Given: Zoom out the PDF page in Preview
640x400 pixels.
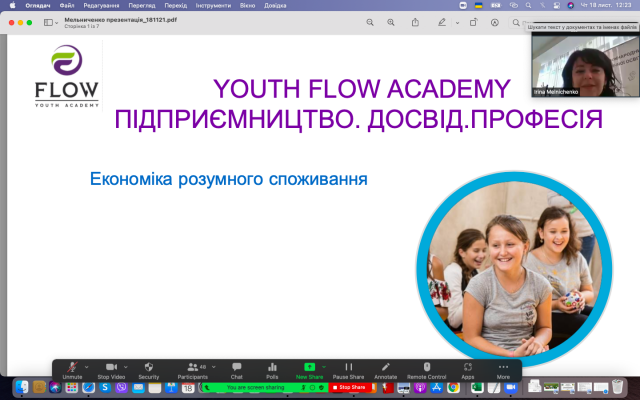Looking at the screenshot, I should point(370,22).
